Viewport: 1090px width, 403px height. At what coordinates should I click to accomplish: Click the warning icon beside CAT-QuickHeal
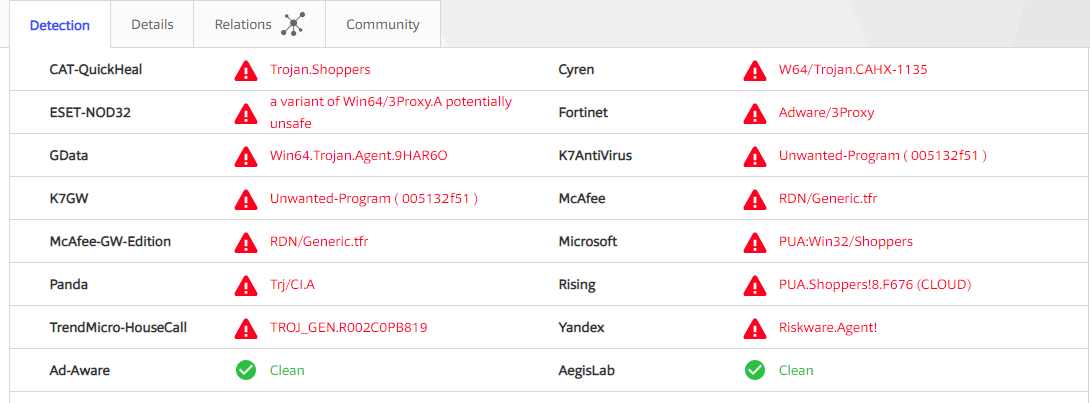[x=245, y=71]
